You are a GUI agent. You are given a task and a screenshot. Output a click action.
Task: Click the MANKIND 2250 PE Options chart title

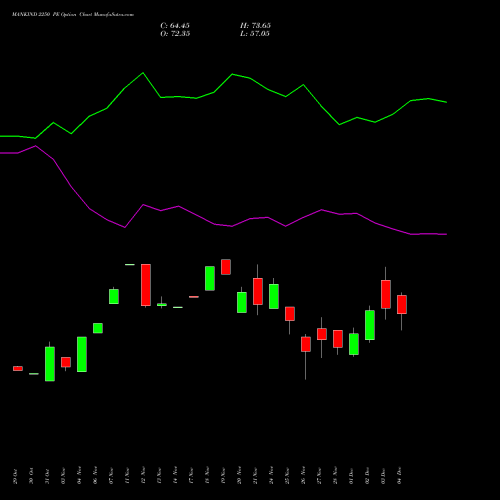click(x=73, y=15)
